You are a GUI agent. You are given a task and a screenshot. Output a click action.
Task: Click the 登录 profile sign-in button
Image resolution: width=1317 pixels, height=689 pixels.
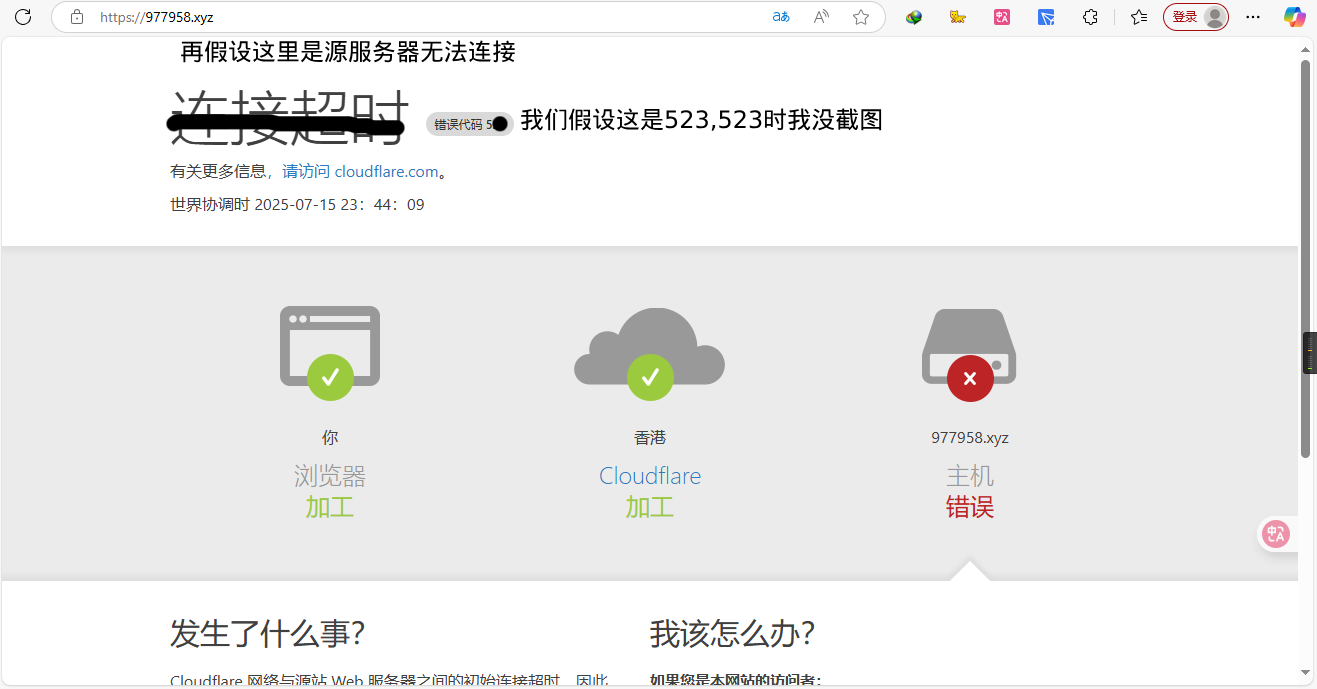pos(1196,17)
